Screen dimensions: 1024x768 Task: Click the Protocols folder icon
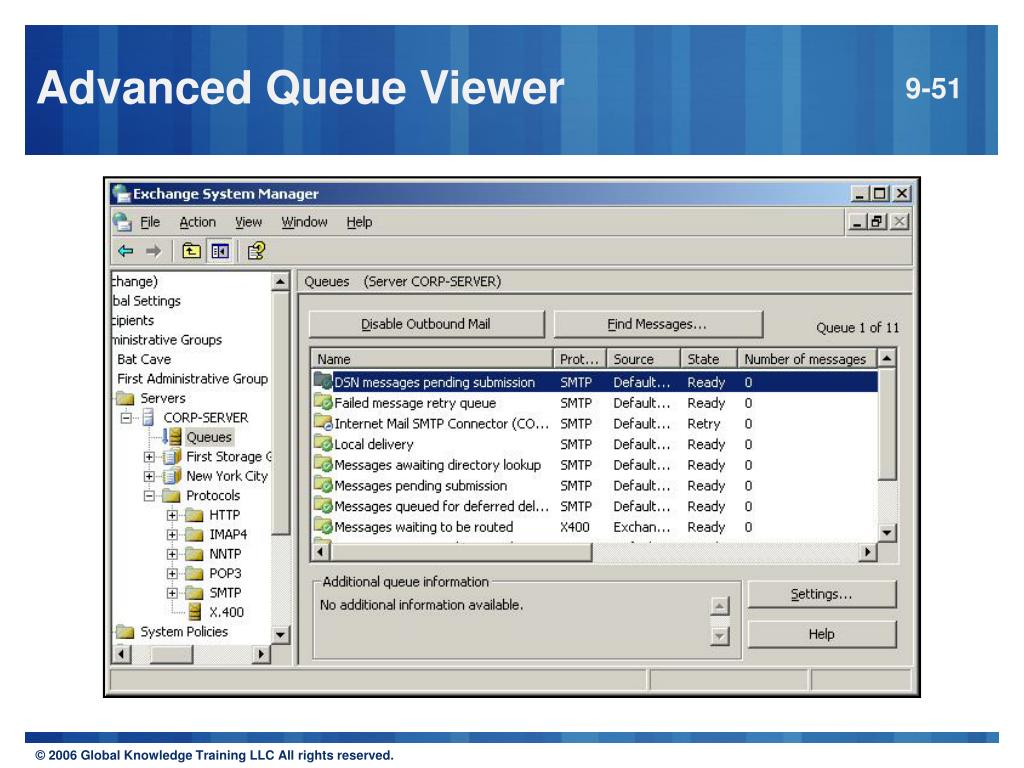tap(171, 496)
